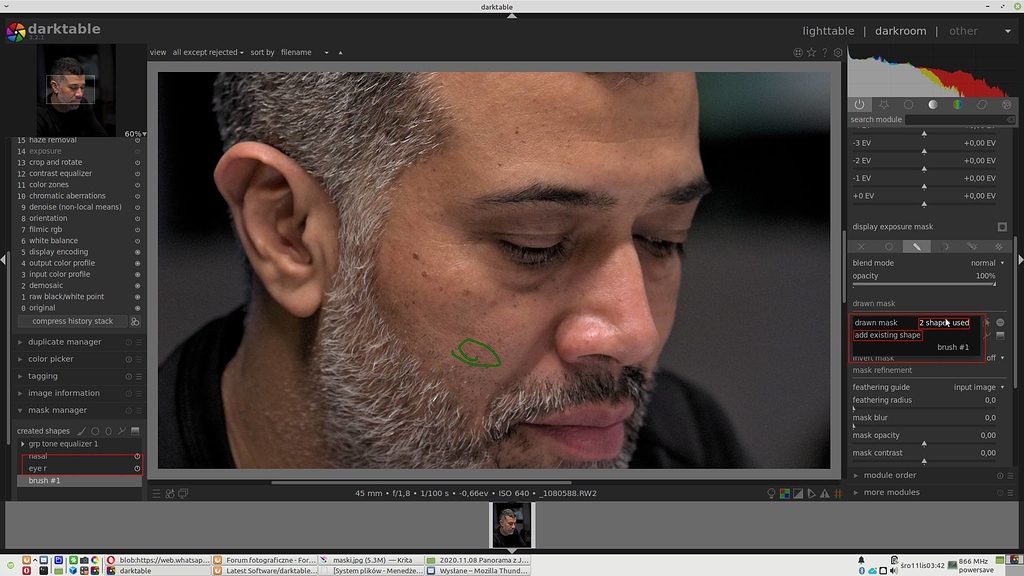Toggle display exposure mask
This screenshot has width=1024, height=576.
click(x=1003, y=226)
